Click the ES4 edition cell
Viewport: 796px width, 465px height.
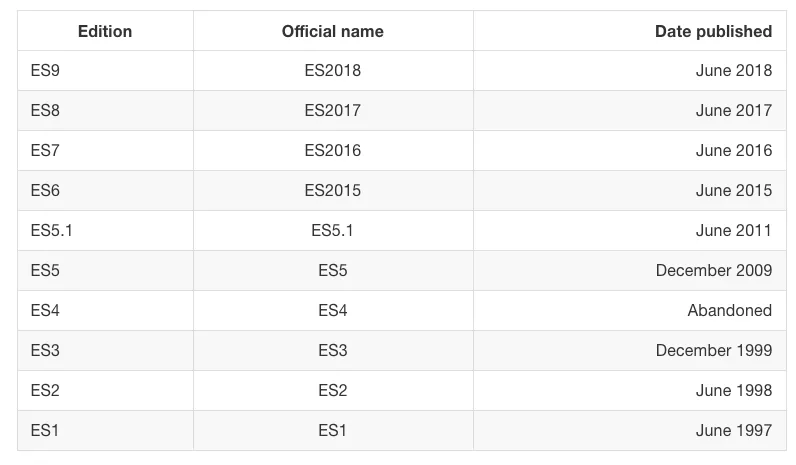pos(46,311)
